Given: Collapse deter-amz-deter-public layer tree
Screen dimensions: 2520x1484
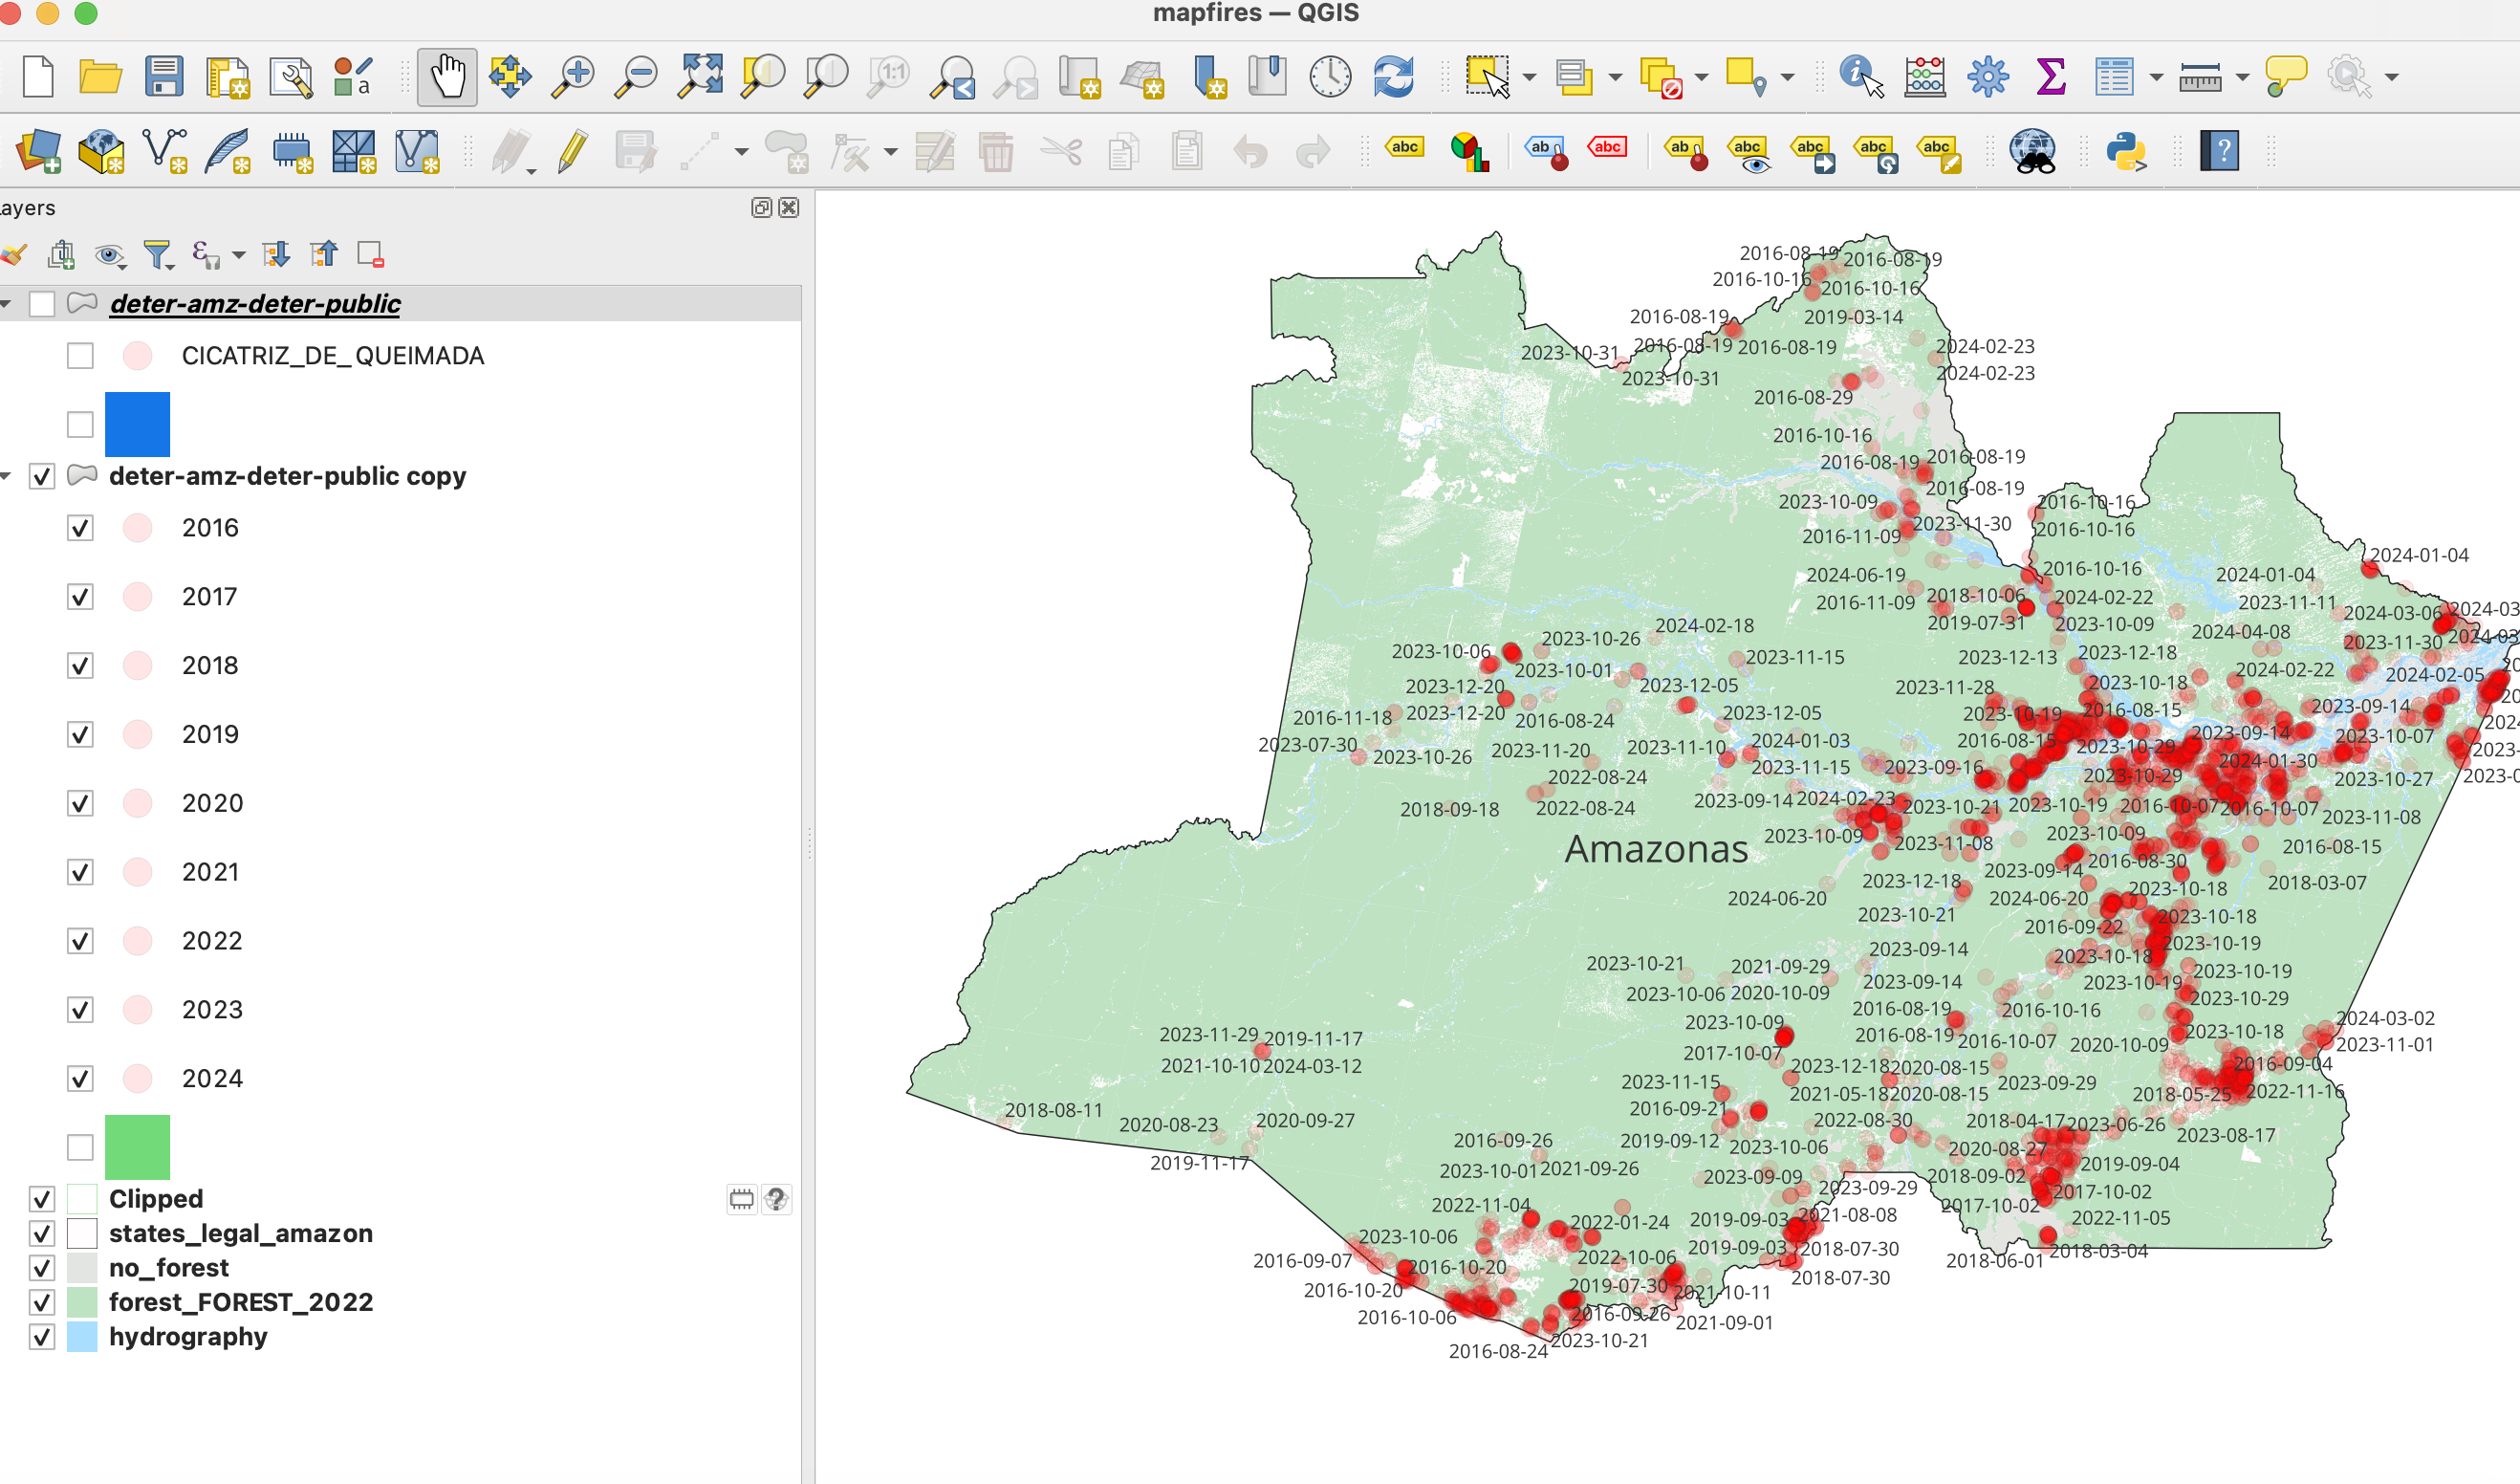Looking at the screenshot, I should (x=6, y=304).
